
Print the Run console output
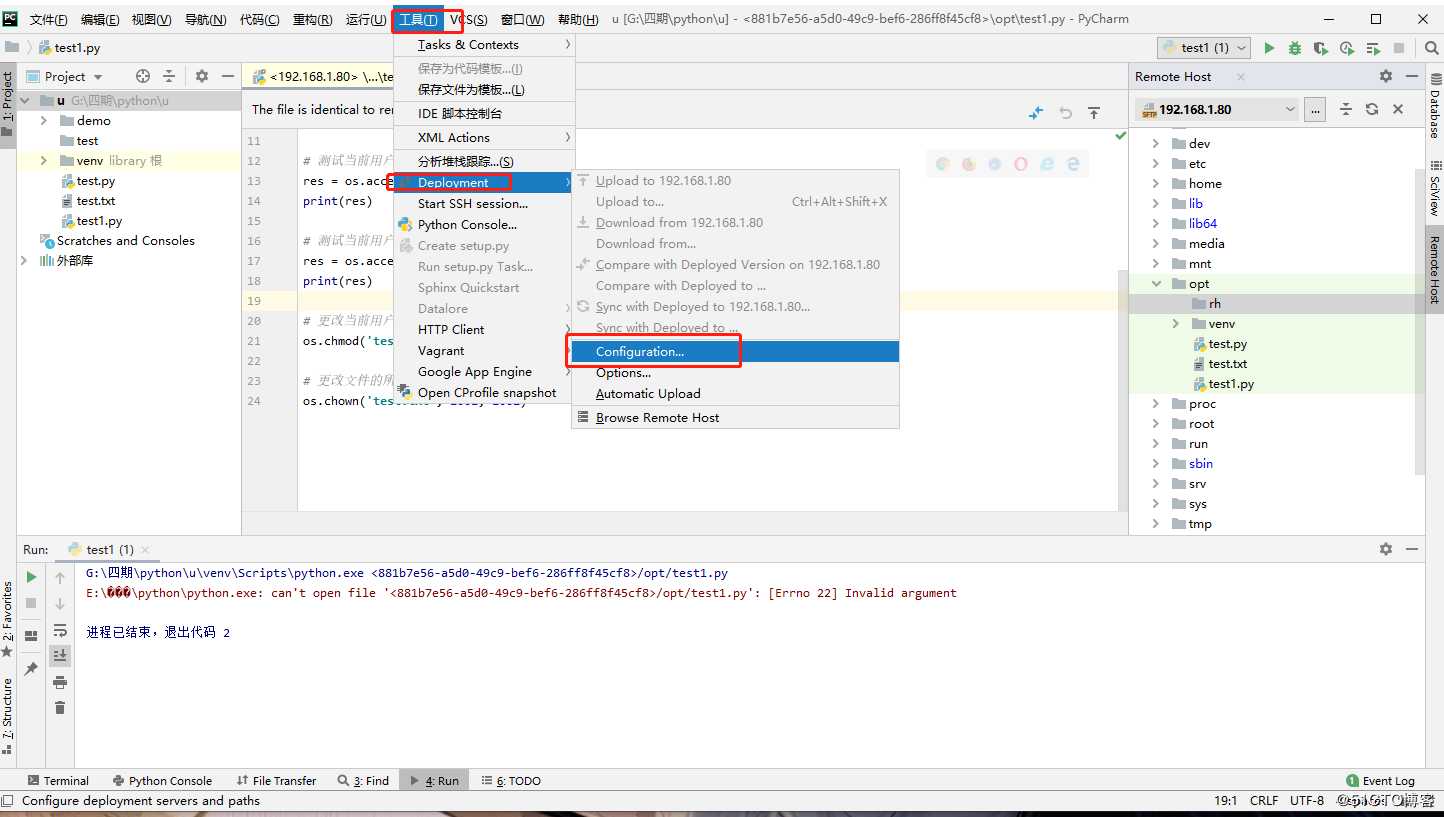[60, 682]
